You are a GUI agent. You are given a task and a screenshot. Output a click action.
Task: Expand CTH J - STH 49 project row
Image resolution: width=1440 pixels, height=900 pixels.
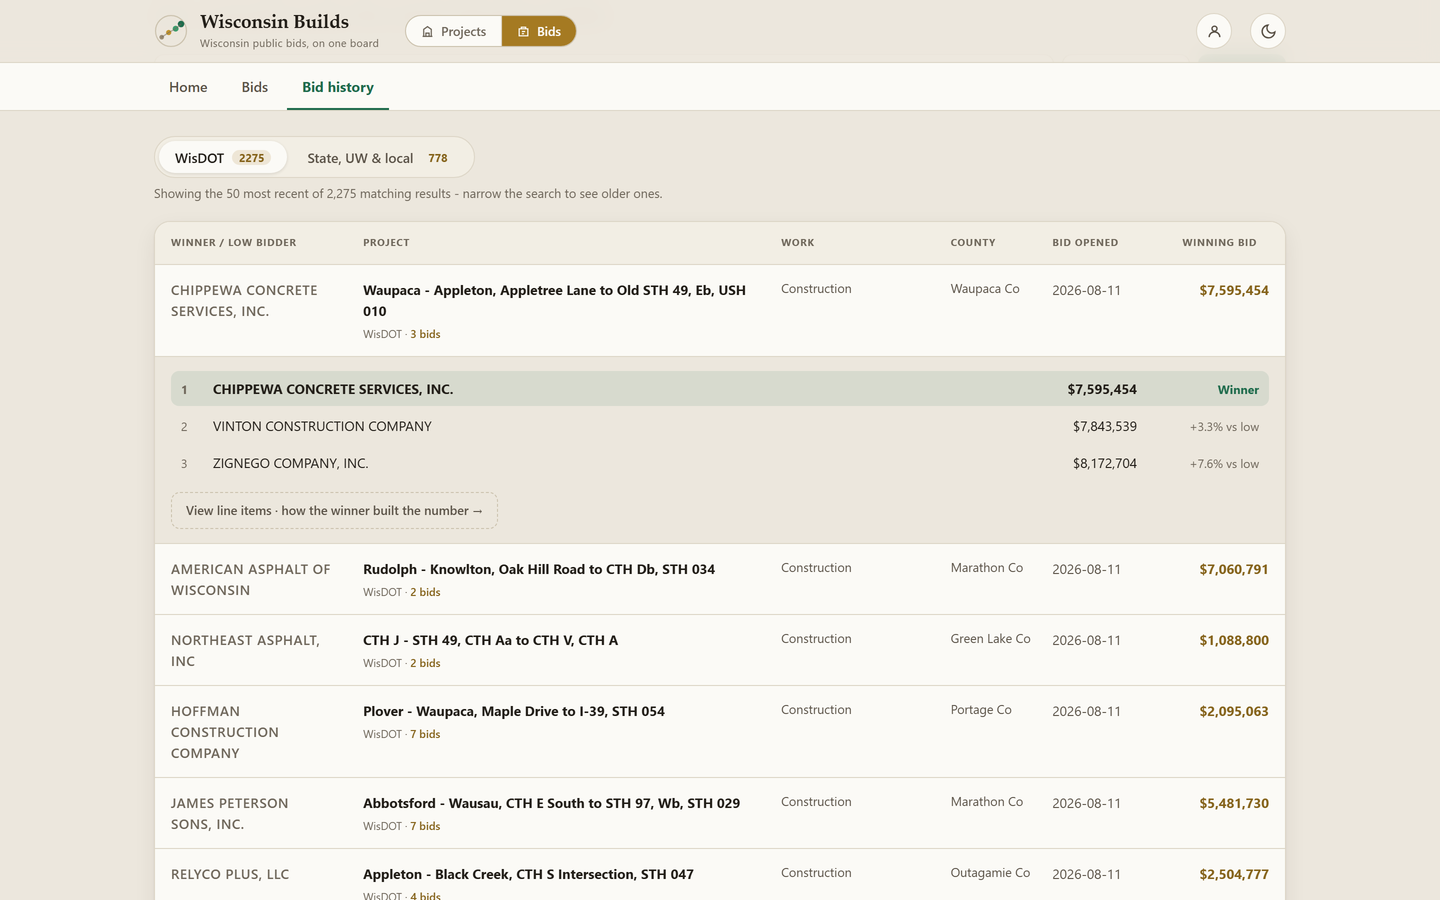click(720, 651)
